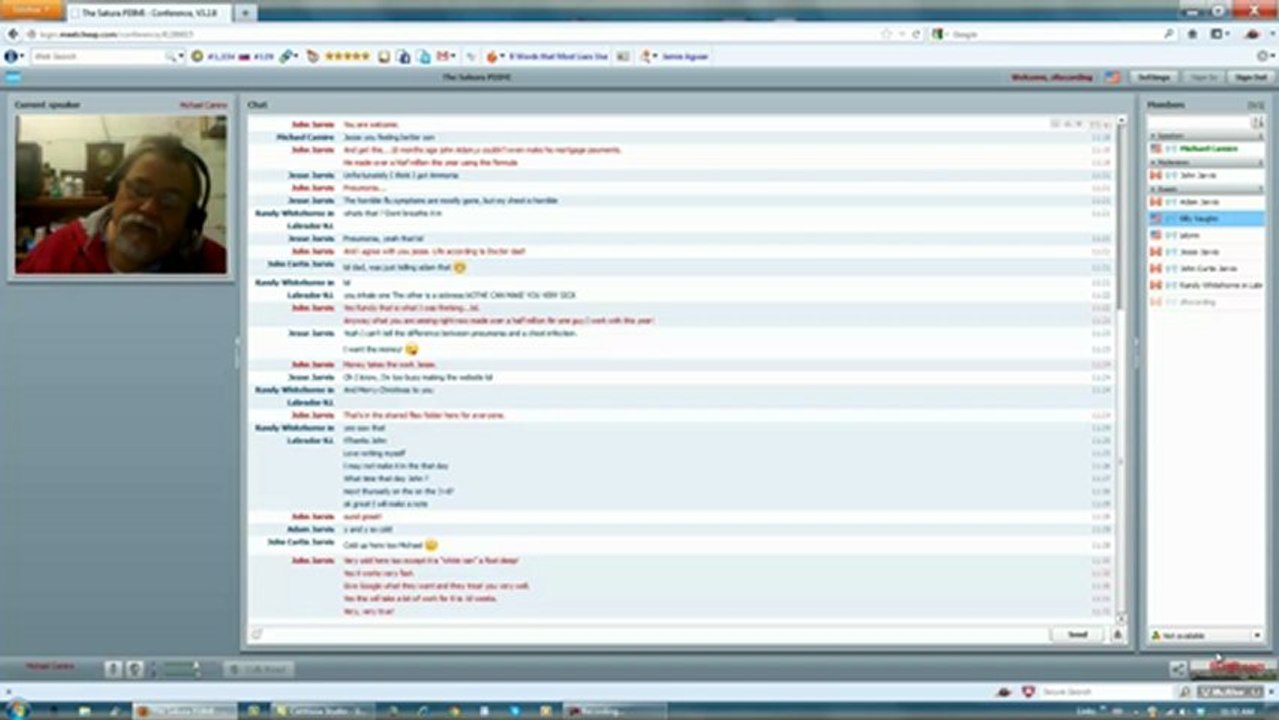Click the Send chat button
Screen dimensions: 1279x720
pyautogui.click(x=1077, y=634)
